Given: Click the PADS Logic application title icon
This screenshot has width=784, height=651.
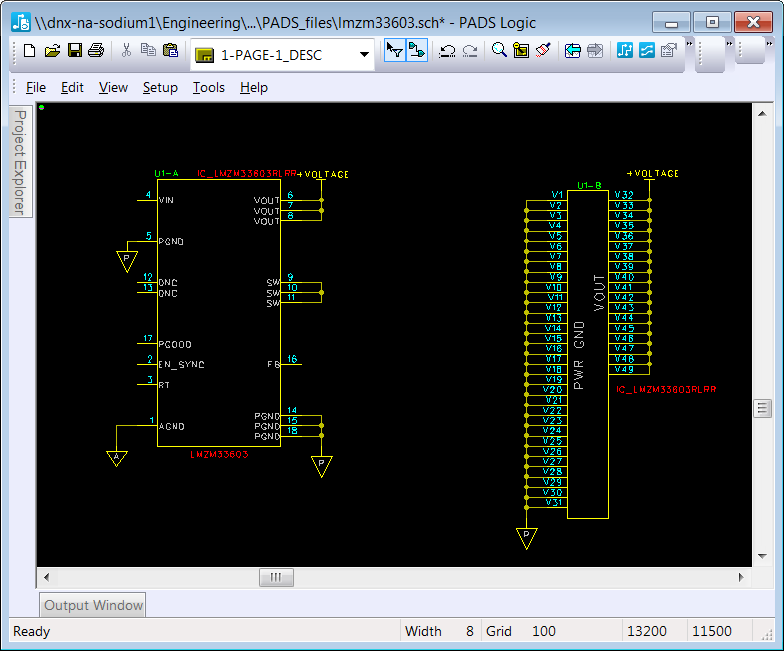Looking at the screenshot, I should 20,22.
